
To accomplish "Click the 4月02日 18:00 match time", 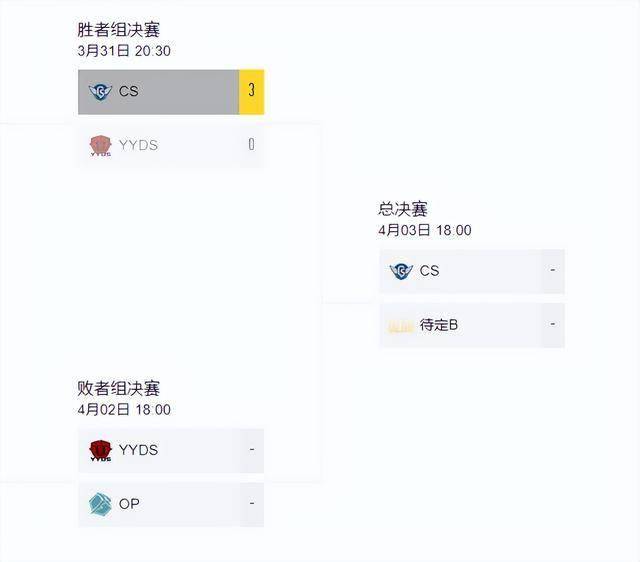I will 124,409.
